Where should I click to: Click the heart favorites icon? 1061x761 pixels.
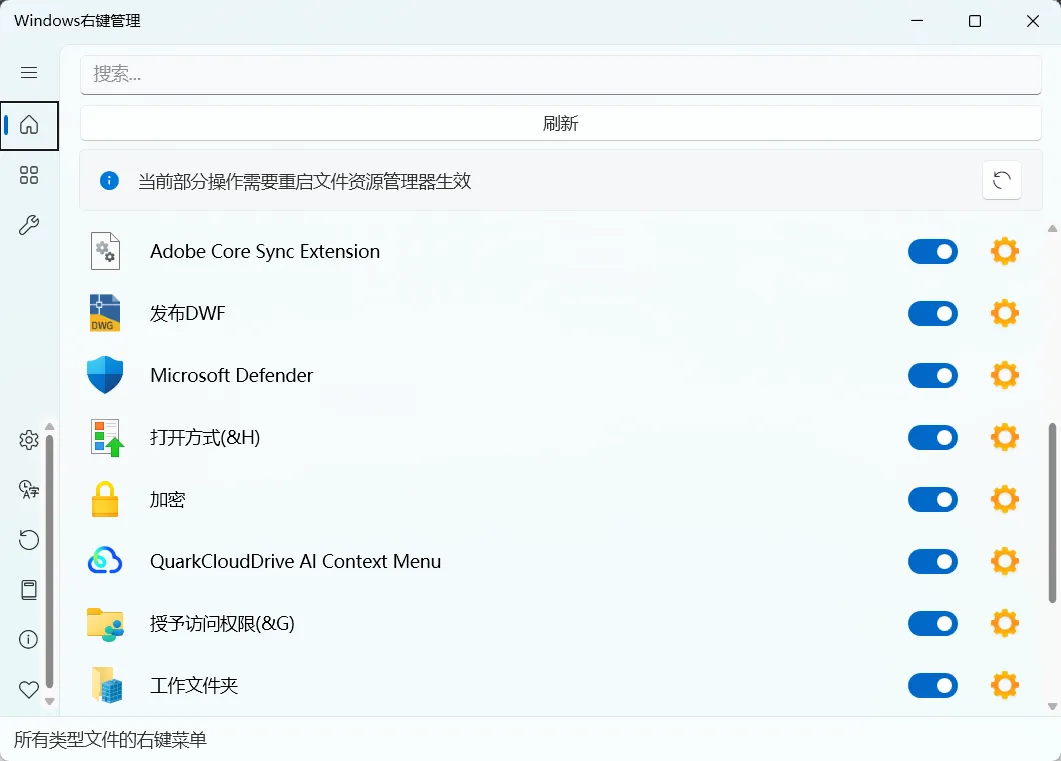[x=29, y=689]
